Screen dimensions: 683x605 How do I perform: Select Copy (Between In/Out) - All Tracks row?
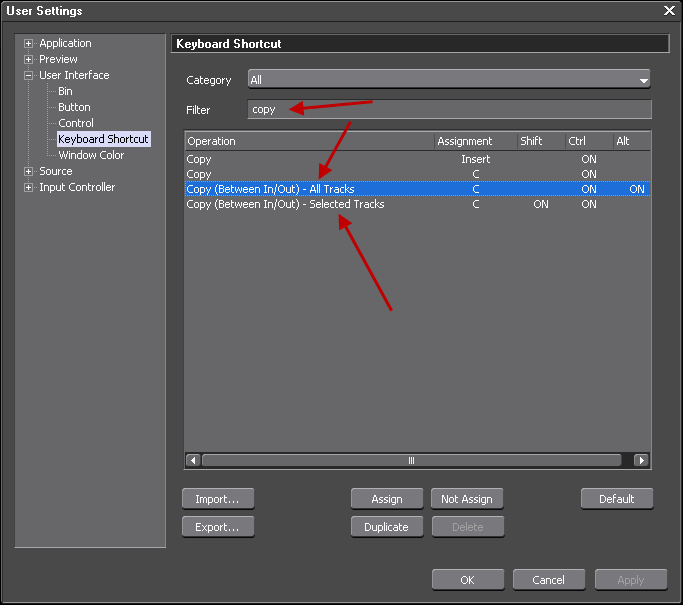pyautogui.click(x=417, y=189)
